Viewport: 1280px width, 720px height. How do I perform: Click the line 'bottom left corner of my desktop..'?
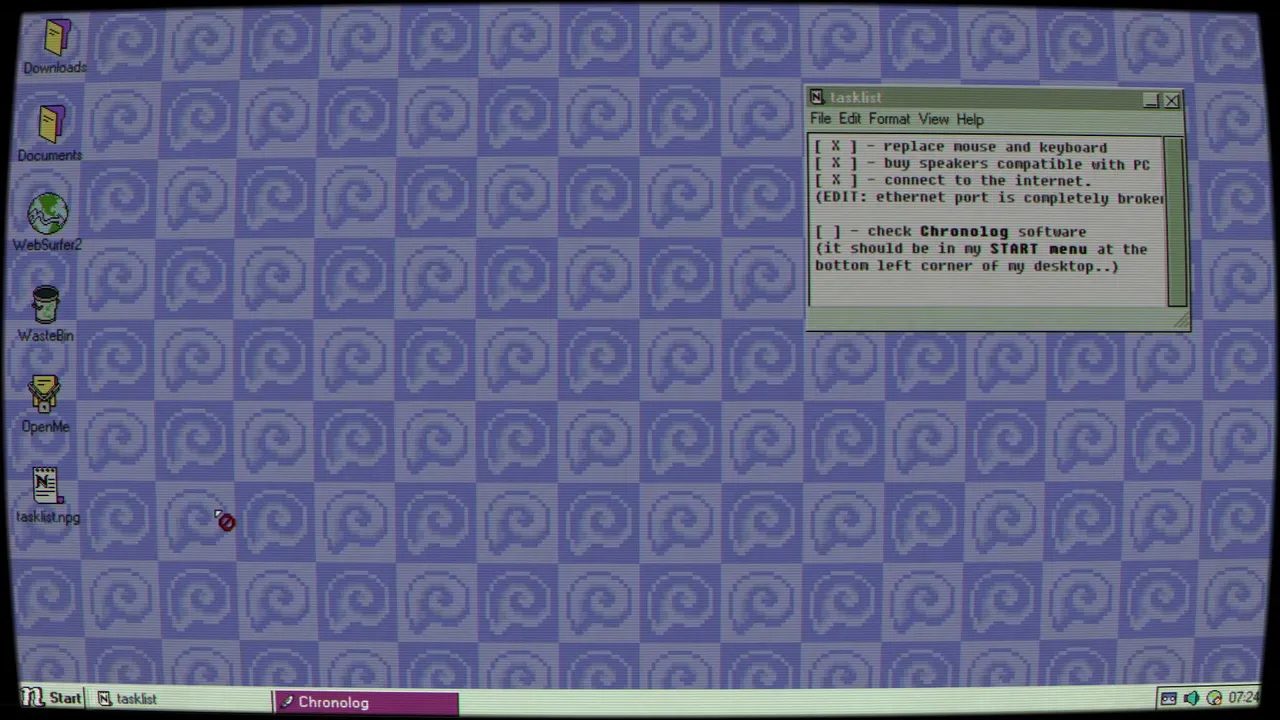(967, 266)
